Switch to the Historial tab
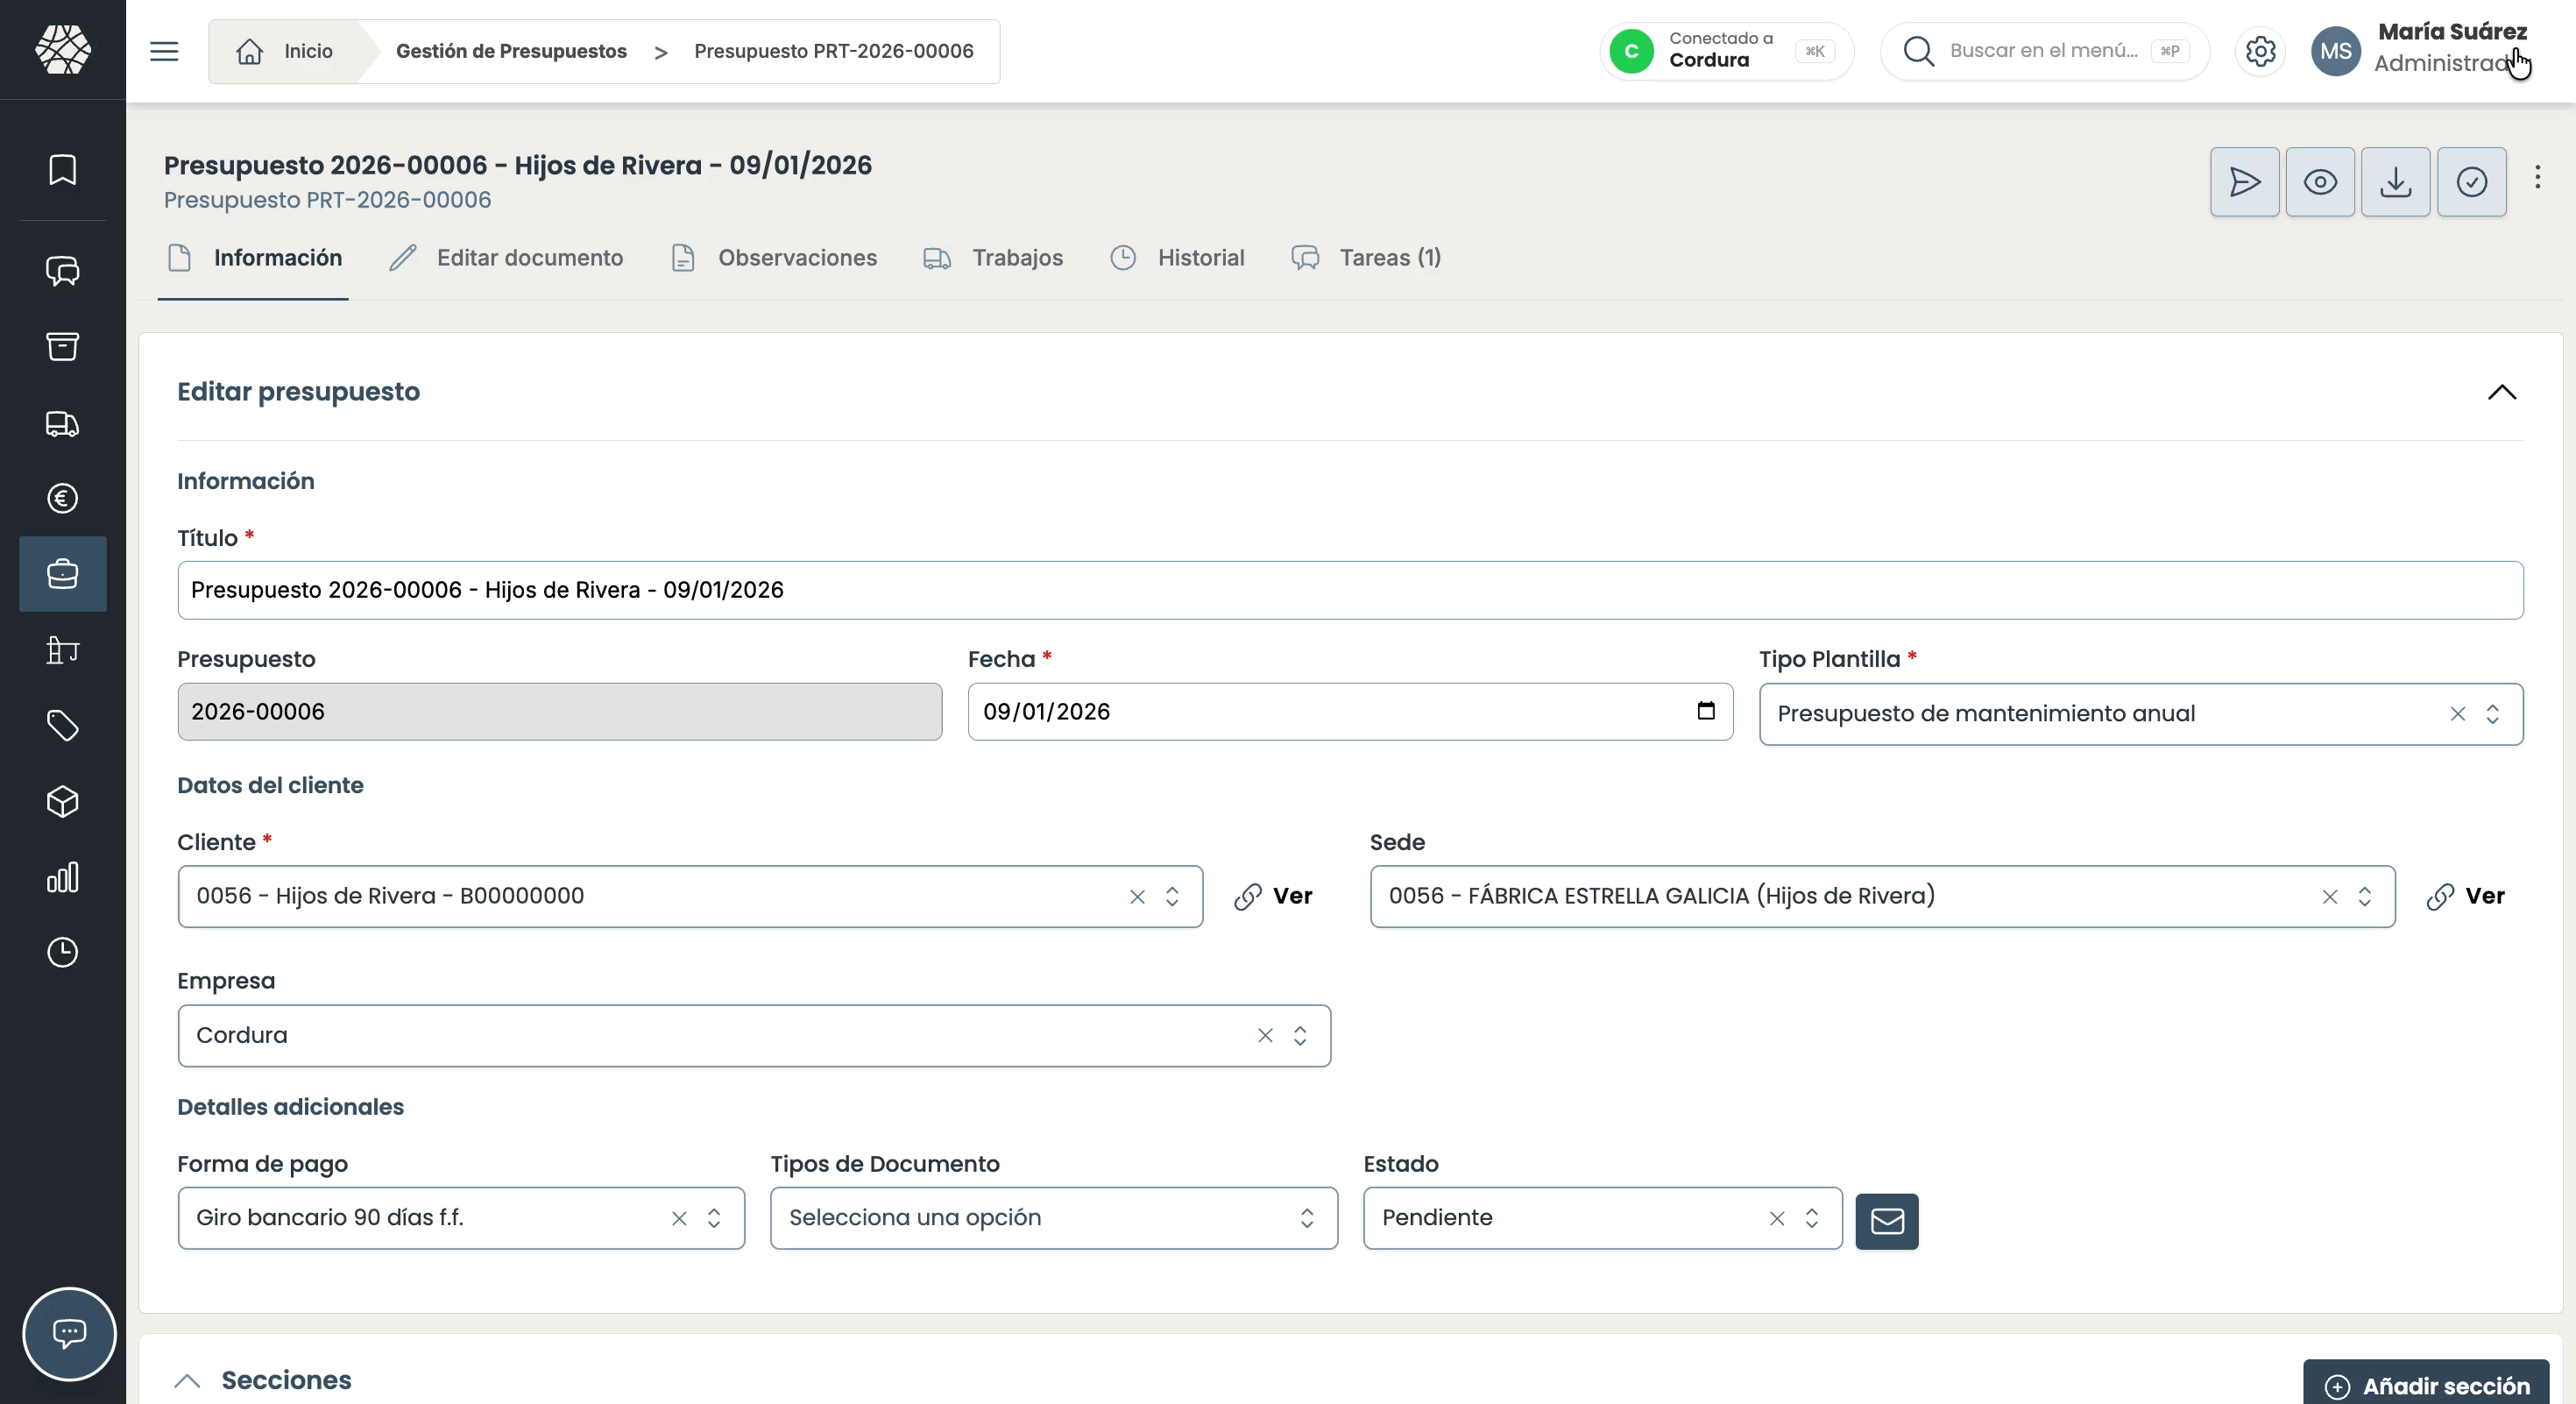The image size is (2576, 1404). point(1177,258)
